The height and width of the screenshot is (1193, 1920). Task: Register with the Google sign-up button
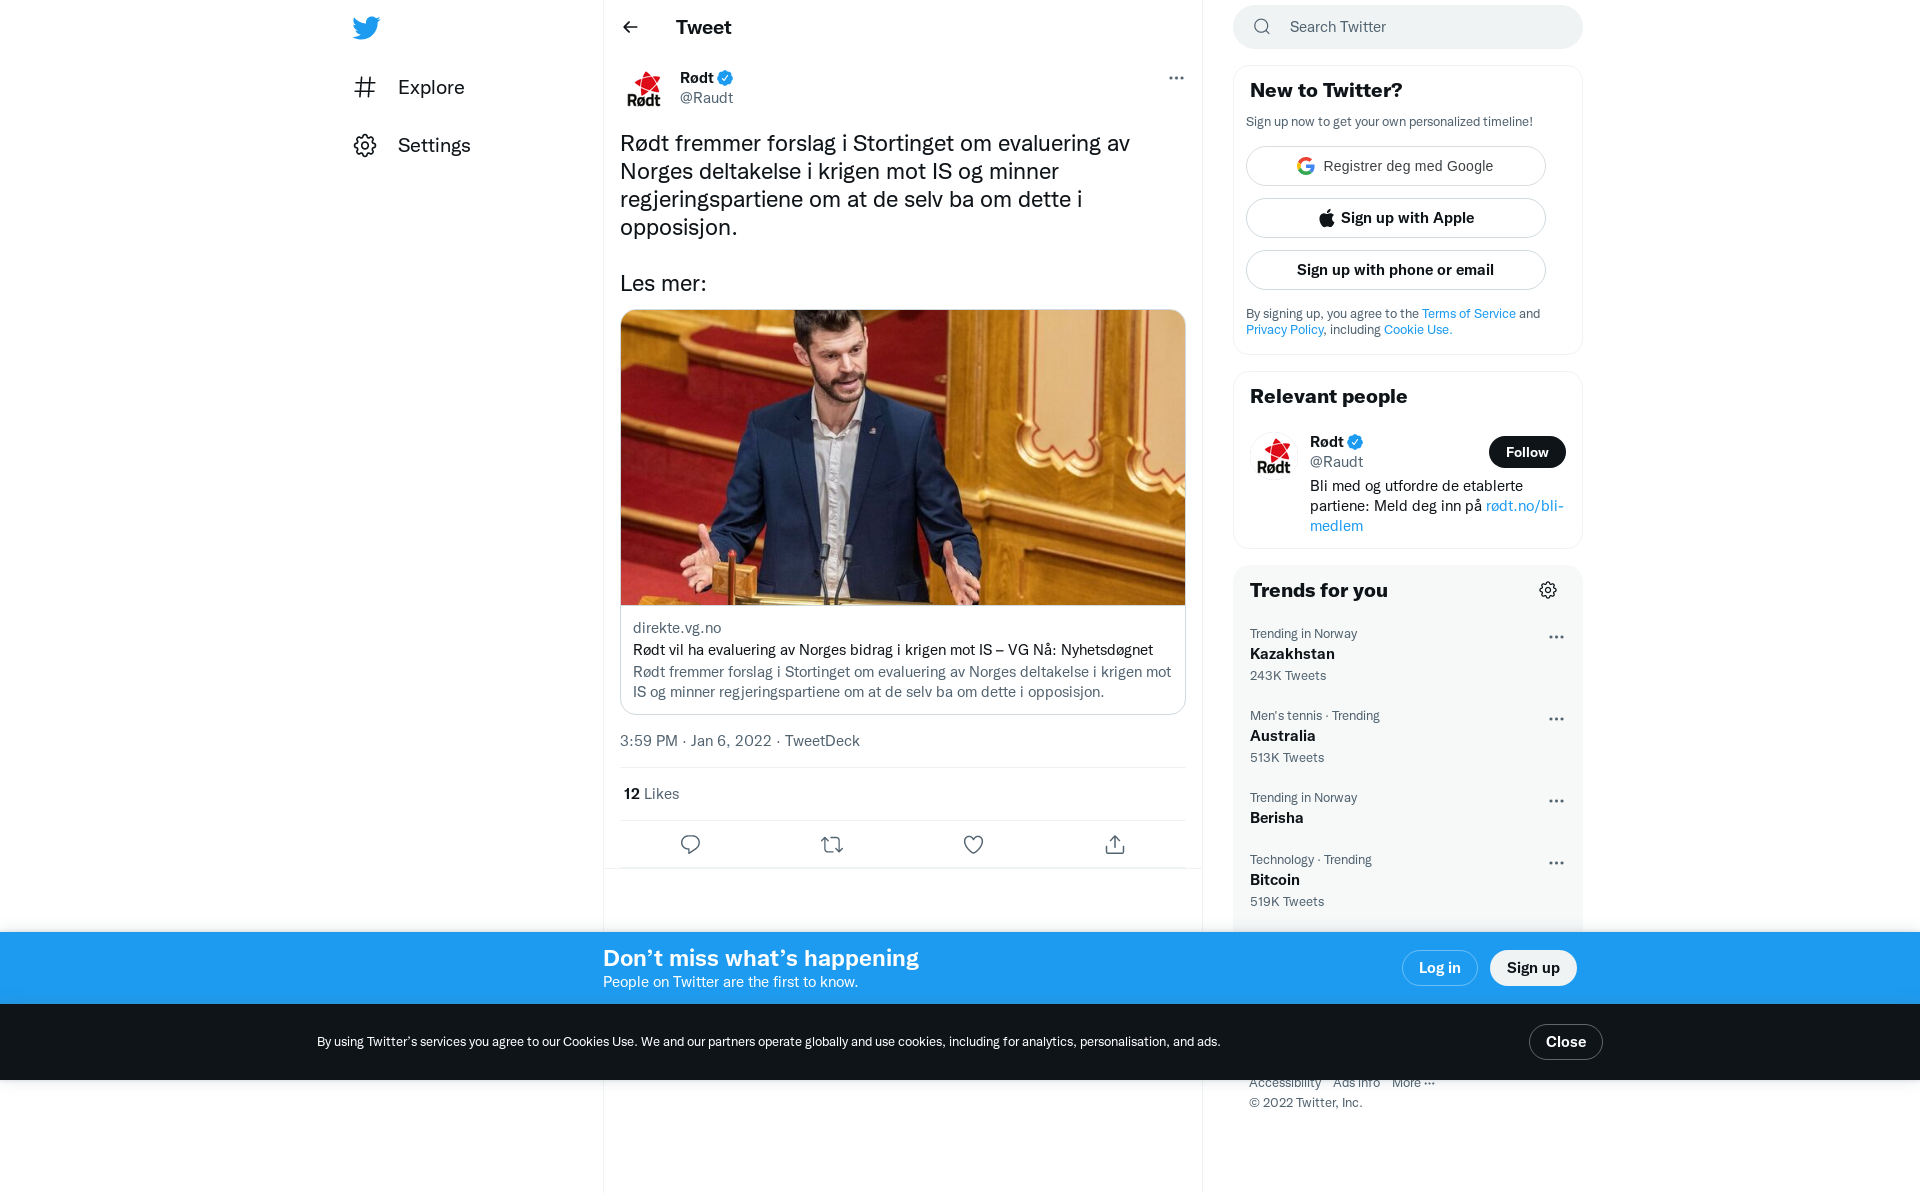coord(1396,166)
